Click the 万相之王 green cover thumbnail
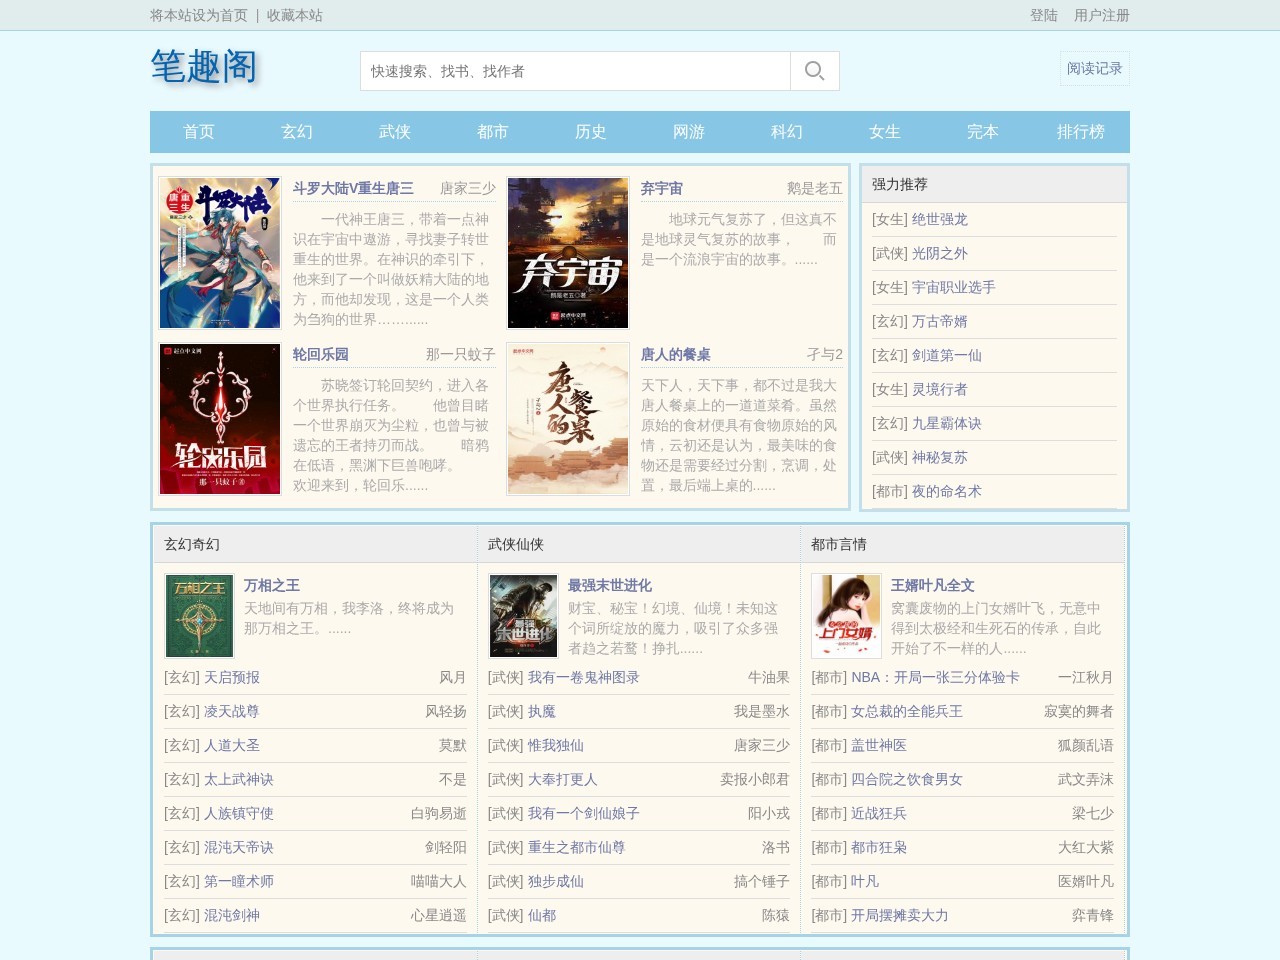 point(199,615)
